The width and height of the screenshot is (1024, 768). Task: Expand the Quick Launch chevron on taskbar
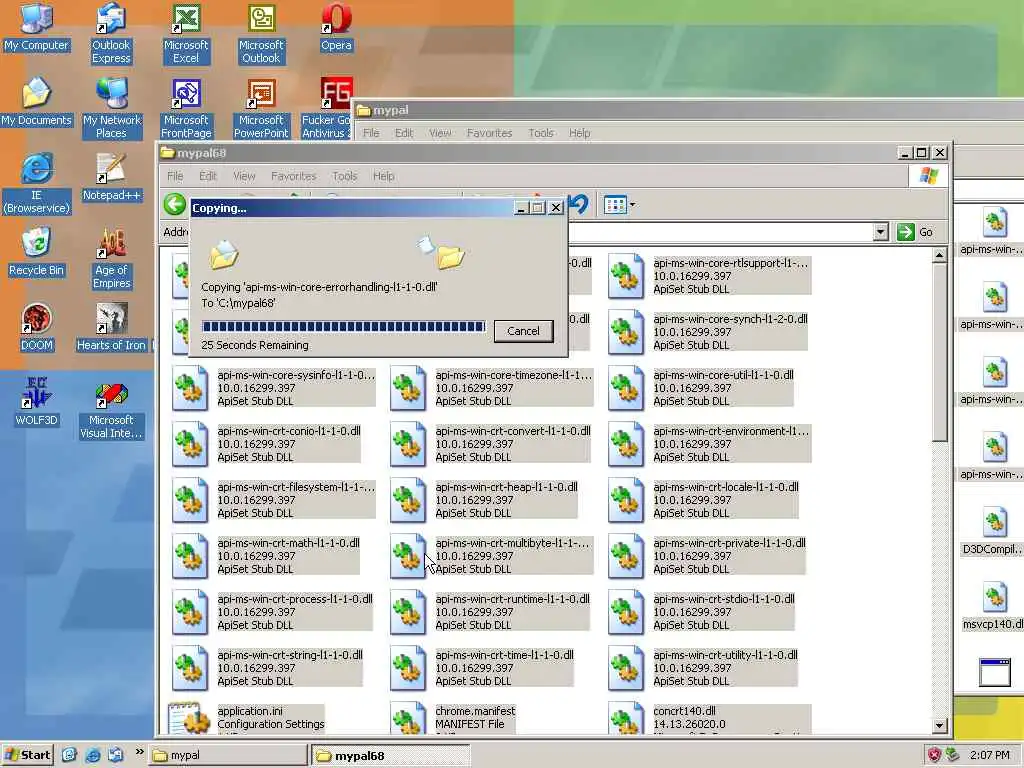139,752
